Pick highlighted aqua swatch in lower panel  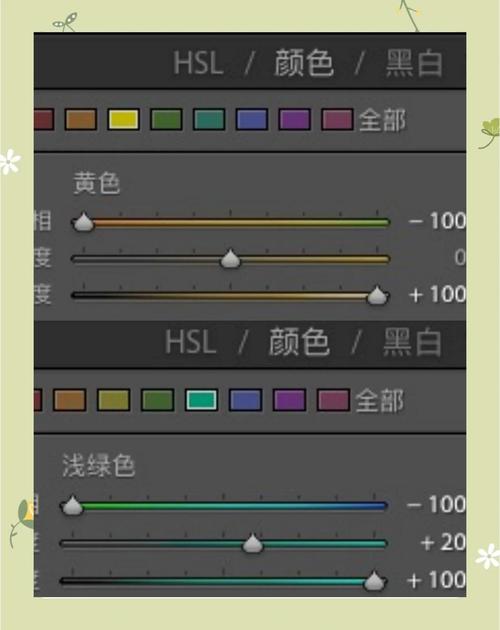point(201,400)
